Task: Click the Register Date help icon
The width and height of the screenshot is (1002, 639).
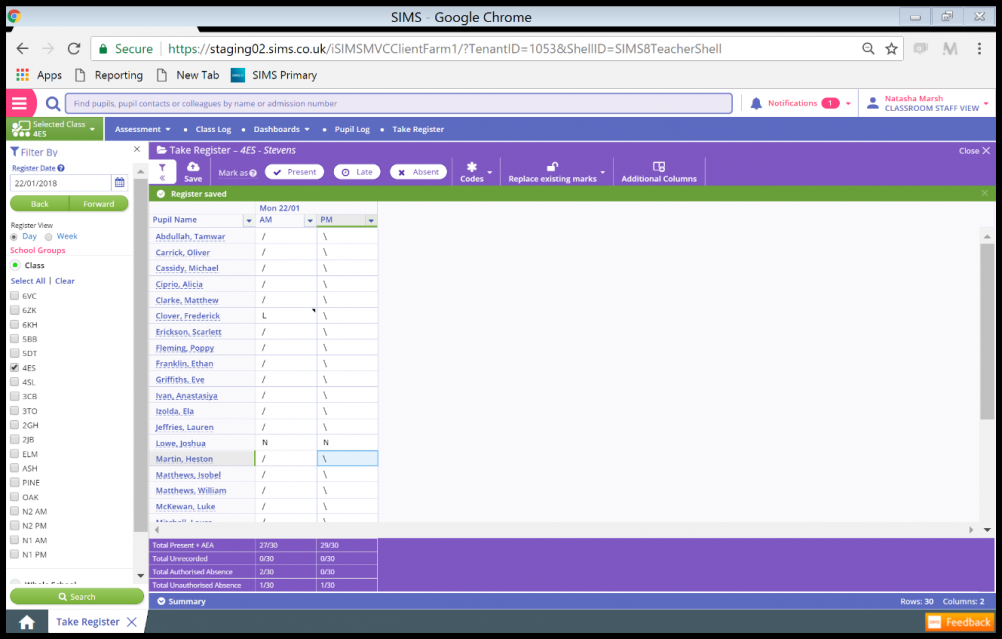Action: [61, 168]
